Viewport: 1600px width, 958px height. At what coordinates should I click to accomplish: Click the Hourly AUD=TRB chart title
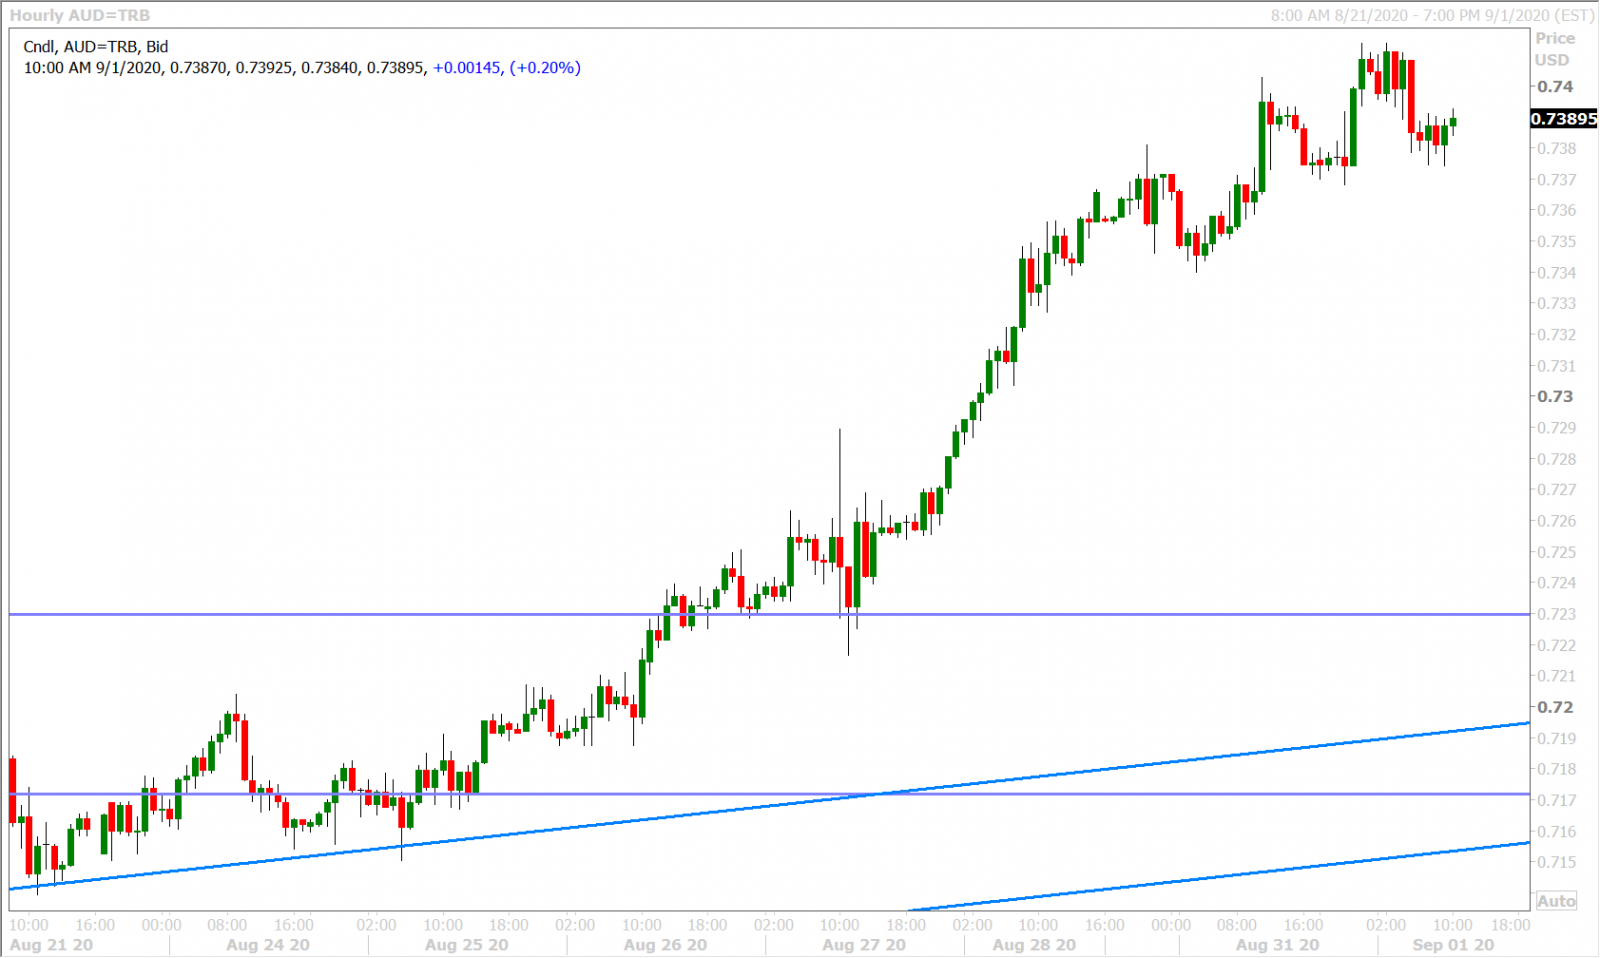(80, 15)
